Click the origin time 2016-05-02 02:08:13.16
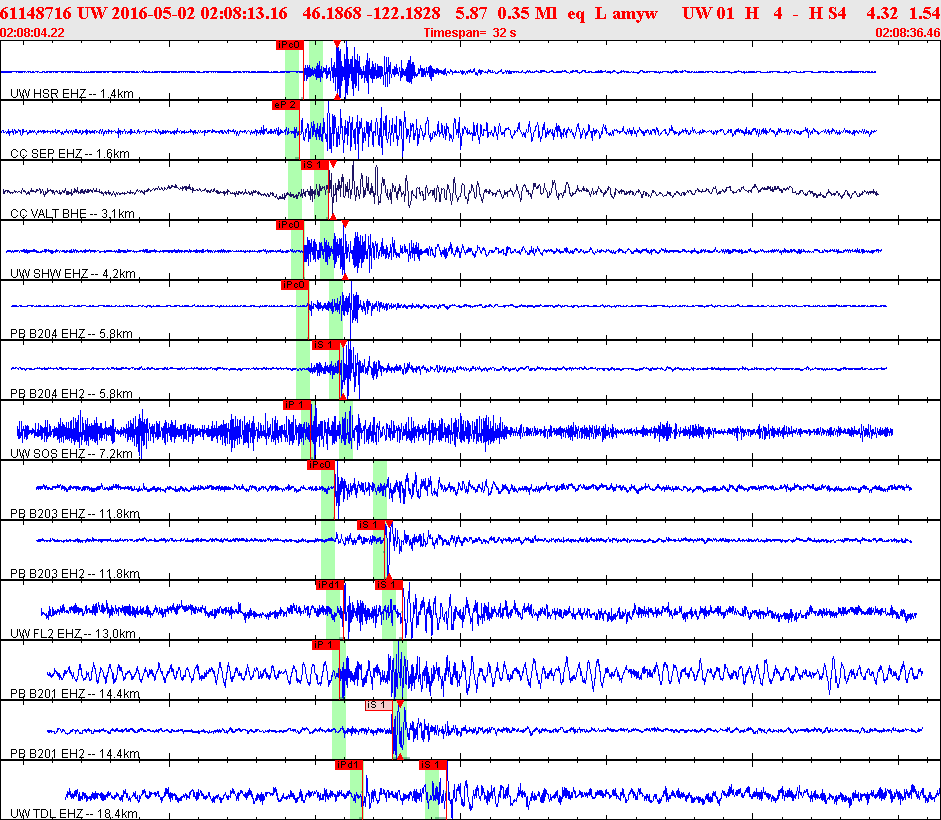Image resolution: width=941 pixels, height=820 pixels. [197, 13]
